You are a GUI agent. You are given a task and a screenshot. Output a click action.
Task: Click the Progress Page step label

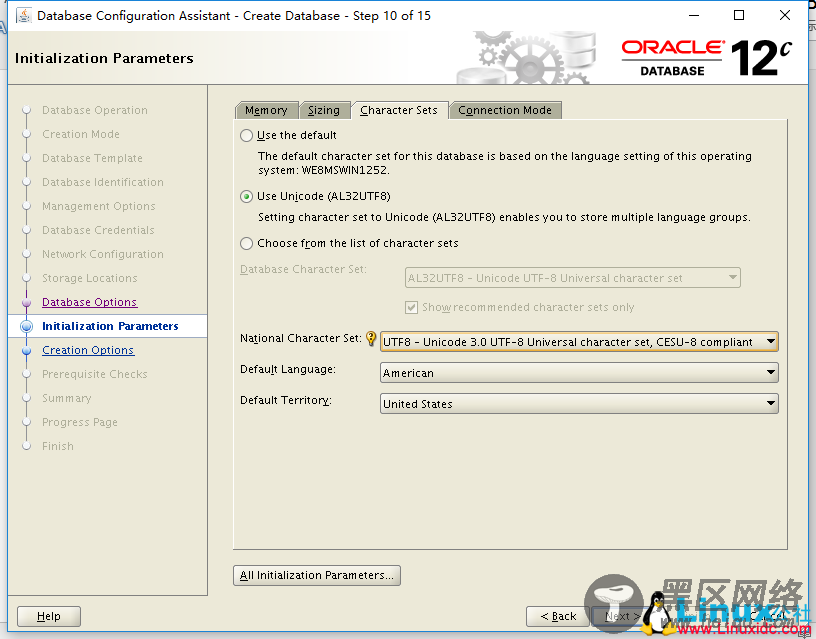point(80,422)
